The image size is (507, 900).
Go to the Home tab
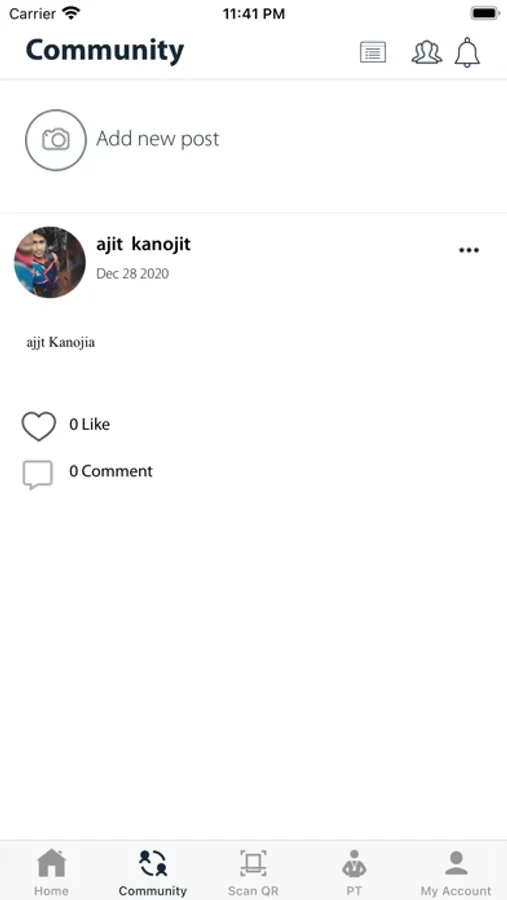coord(51,872)
